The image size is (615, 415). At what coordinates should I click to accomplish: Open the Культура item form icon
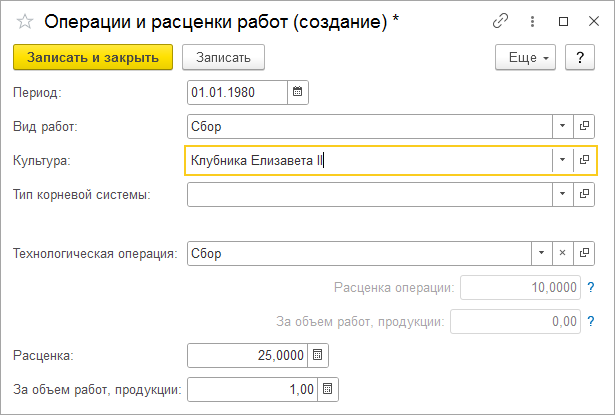(585, 160)
